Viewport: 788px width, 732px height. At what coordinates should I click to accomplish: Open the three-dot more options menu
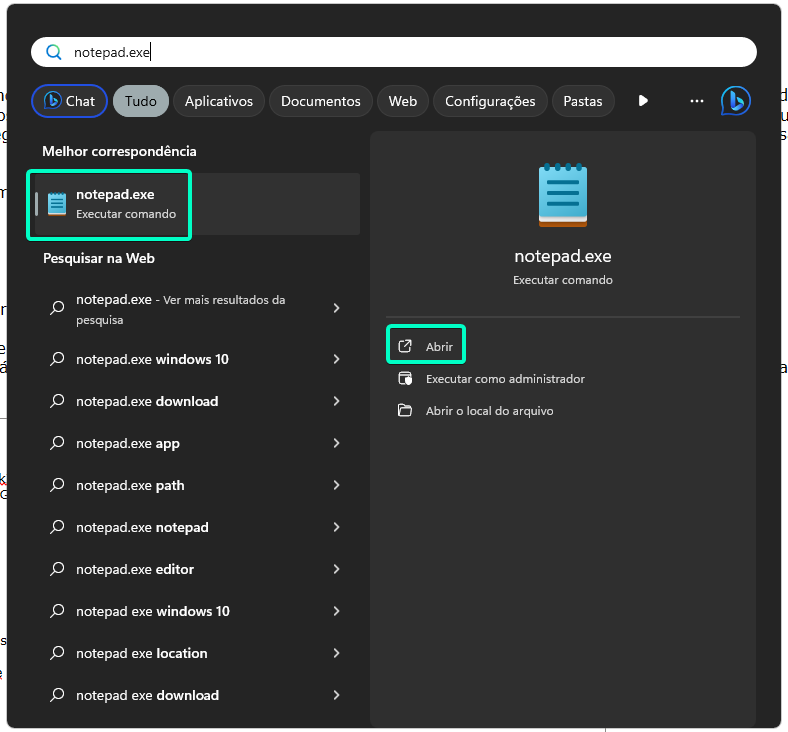(x=697, y=101)
